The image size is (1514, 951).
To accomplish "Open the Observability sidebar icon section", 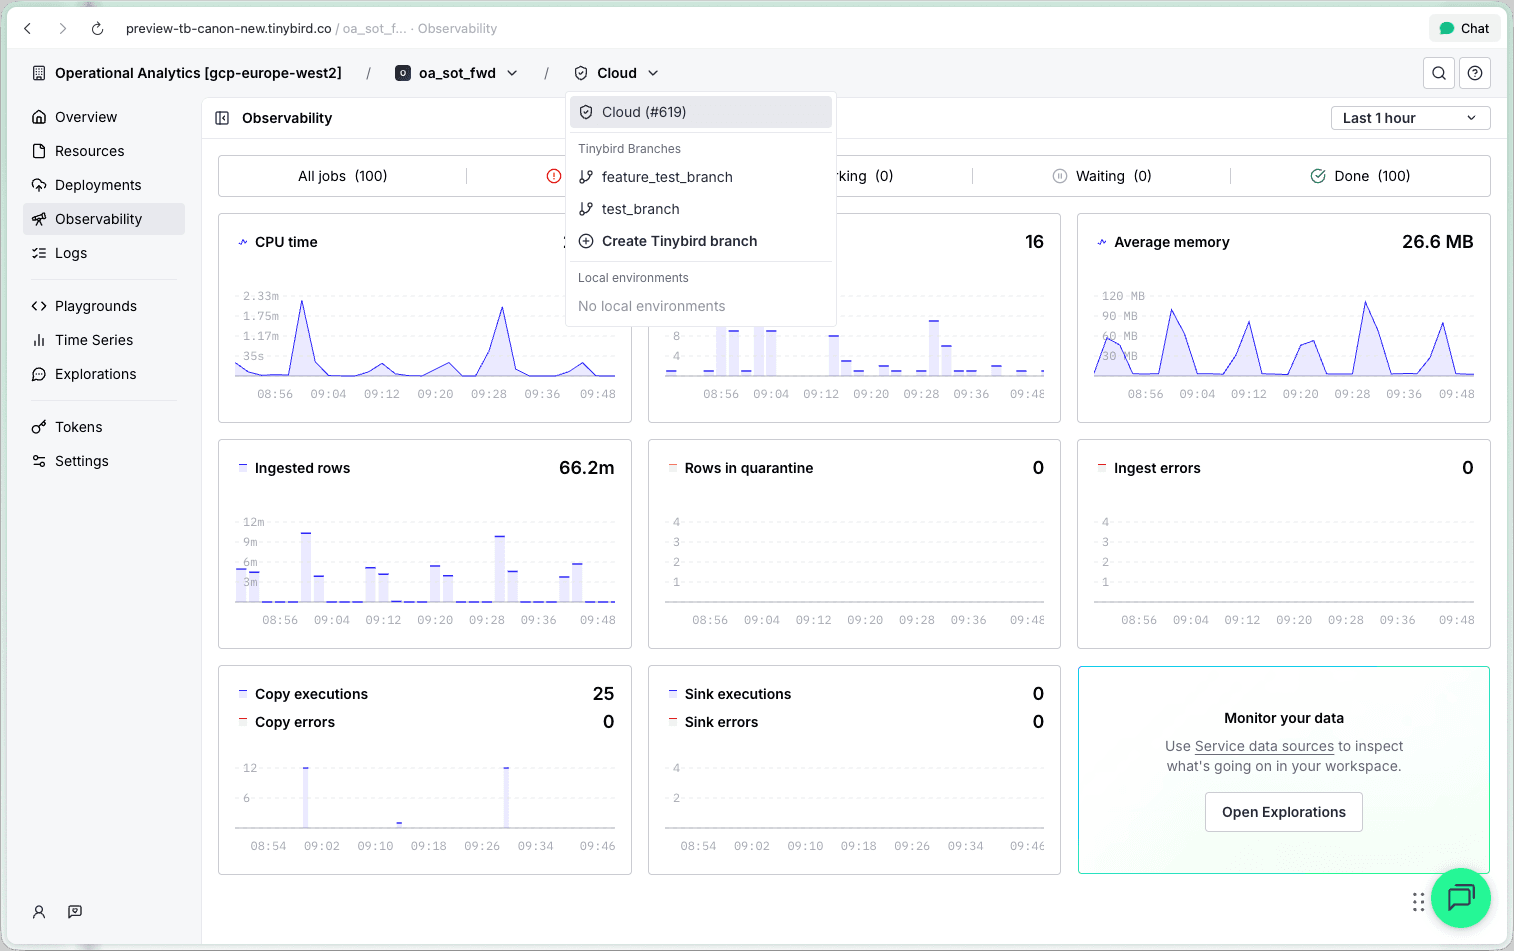I will 40,218.
